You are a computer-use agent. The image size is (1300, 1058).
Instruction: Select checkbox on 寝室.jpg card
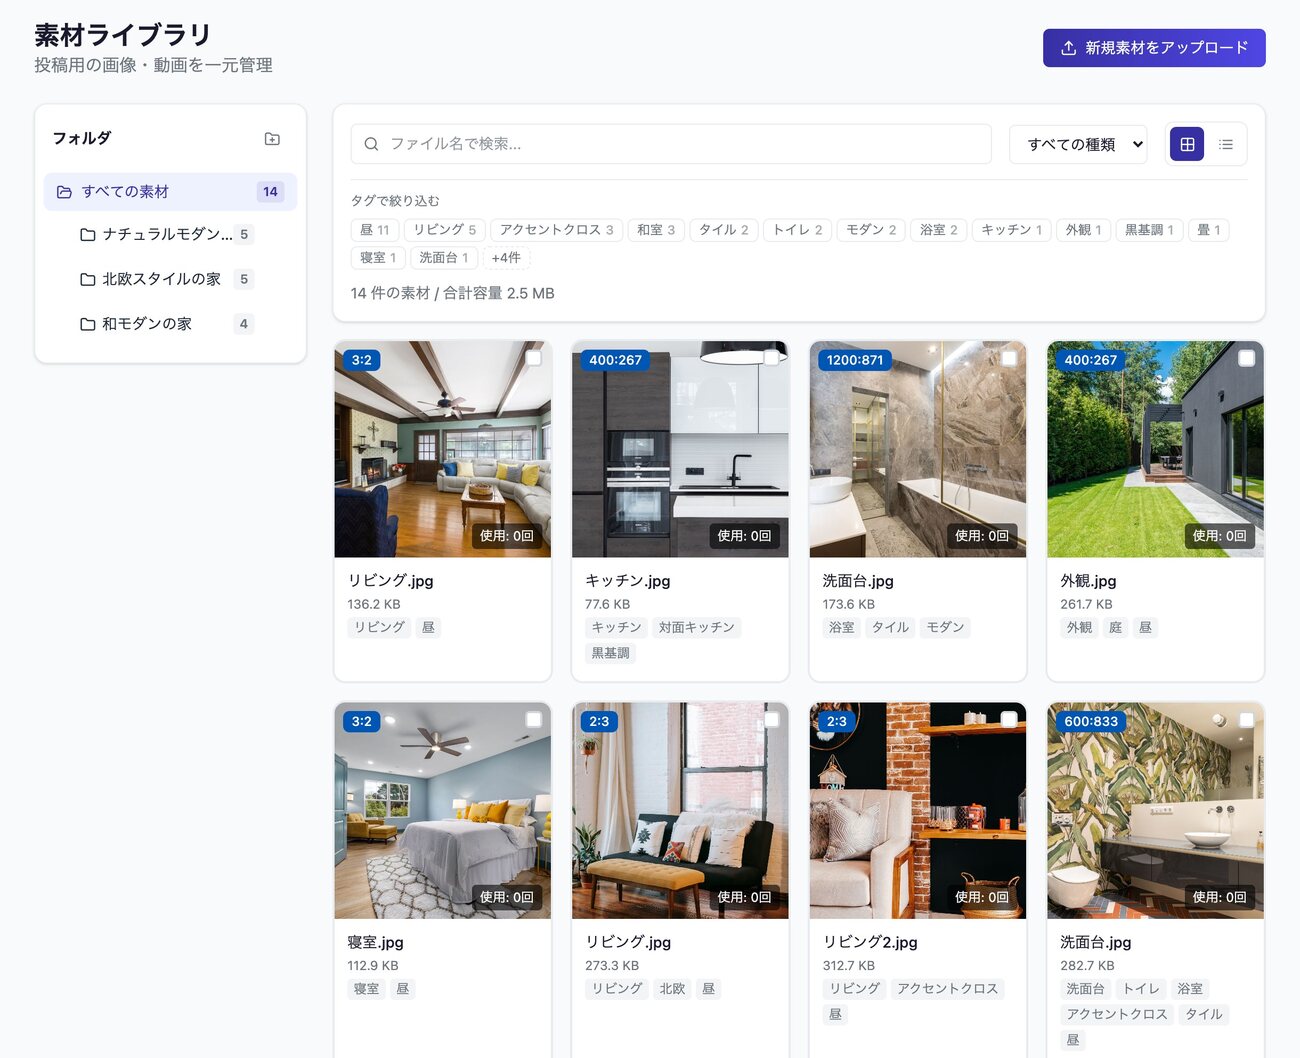(x=534, y=719)
